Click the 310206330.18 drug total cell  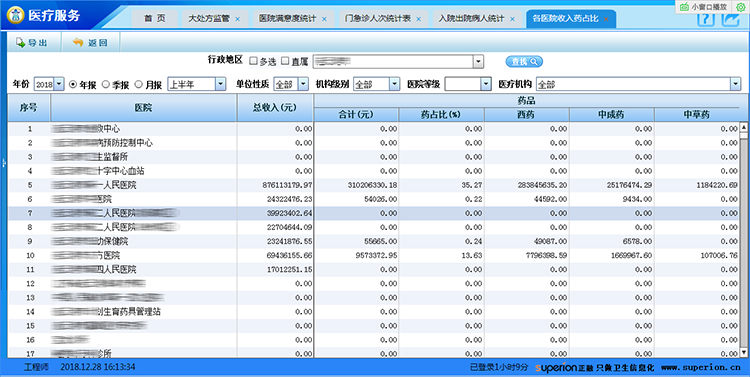[x=356, y=185]
